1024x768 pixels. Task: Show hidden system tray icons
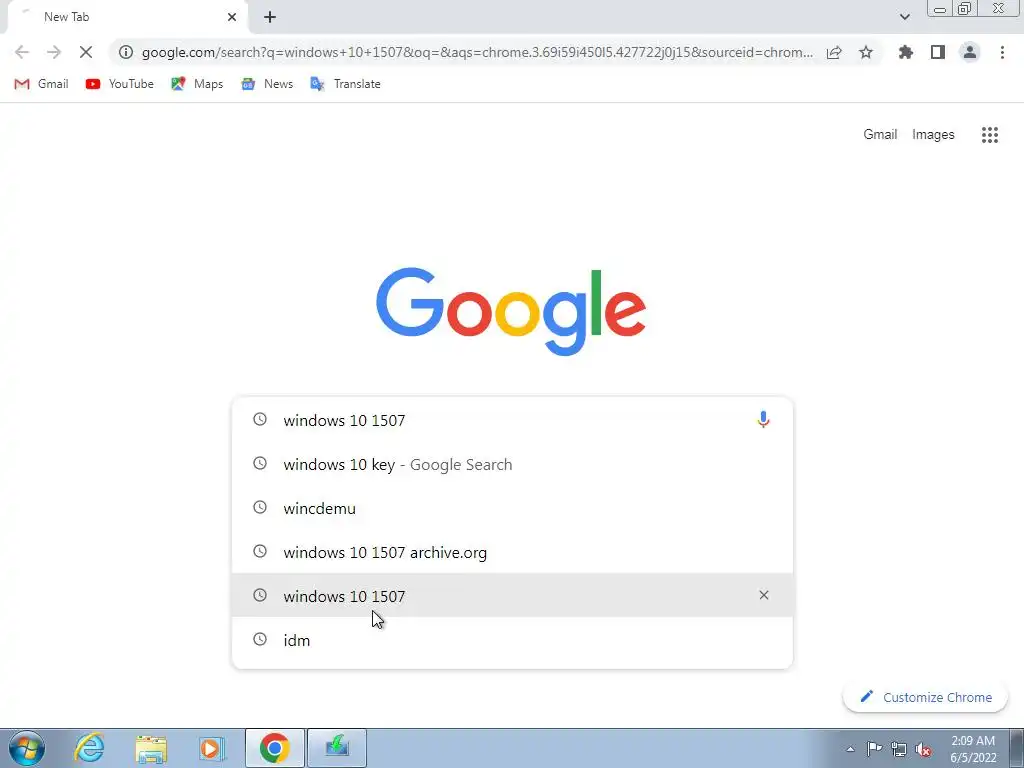(x=850, y=749)
